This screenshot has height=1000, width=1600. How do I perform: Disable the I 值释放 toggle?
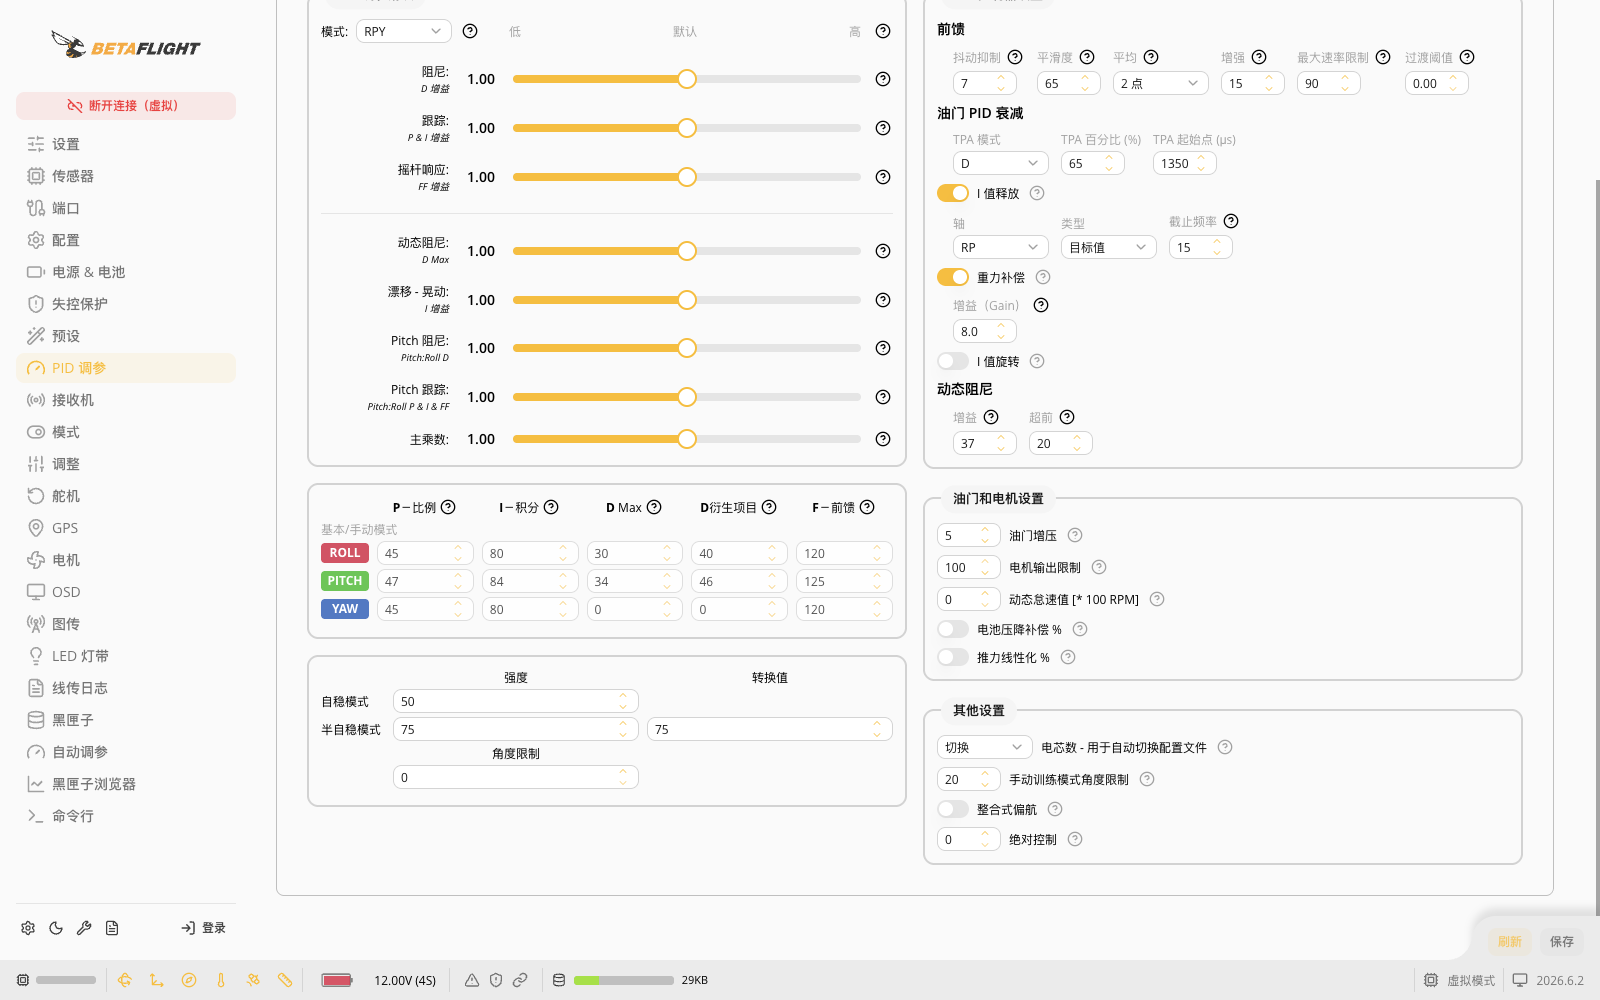tap(953, 193)
